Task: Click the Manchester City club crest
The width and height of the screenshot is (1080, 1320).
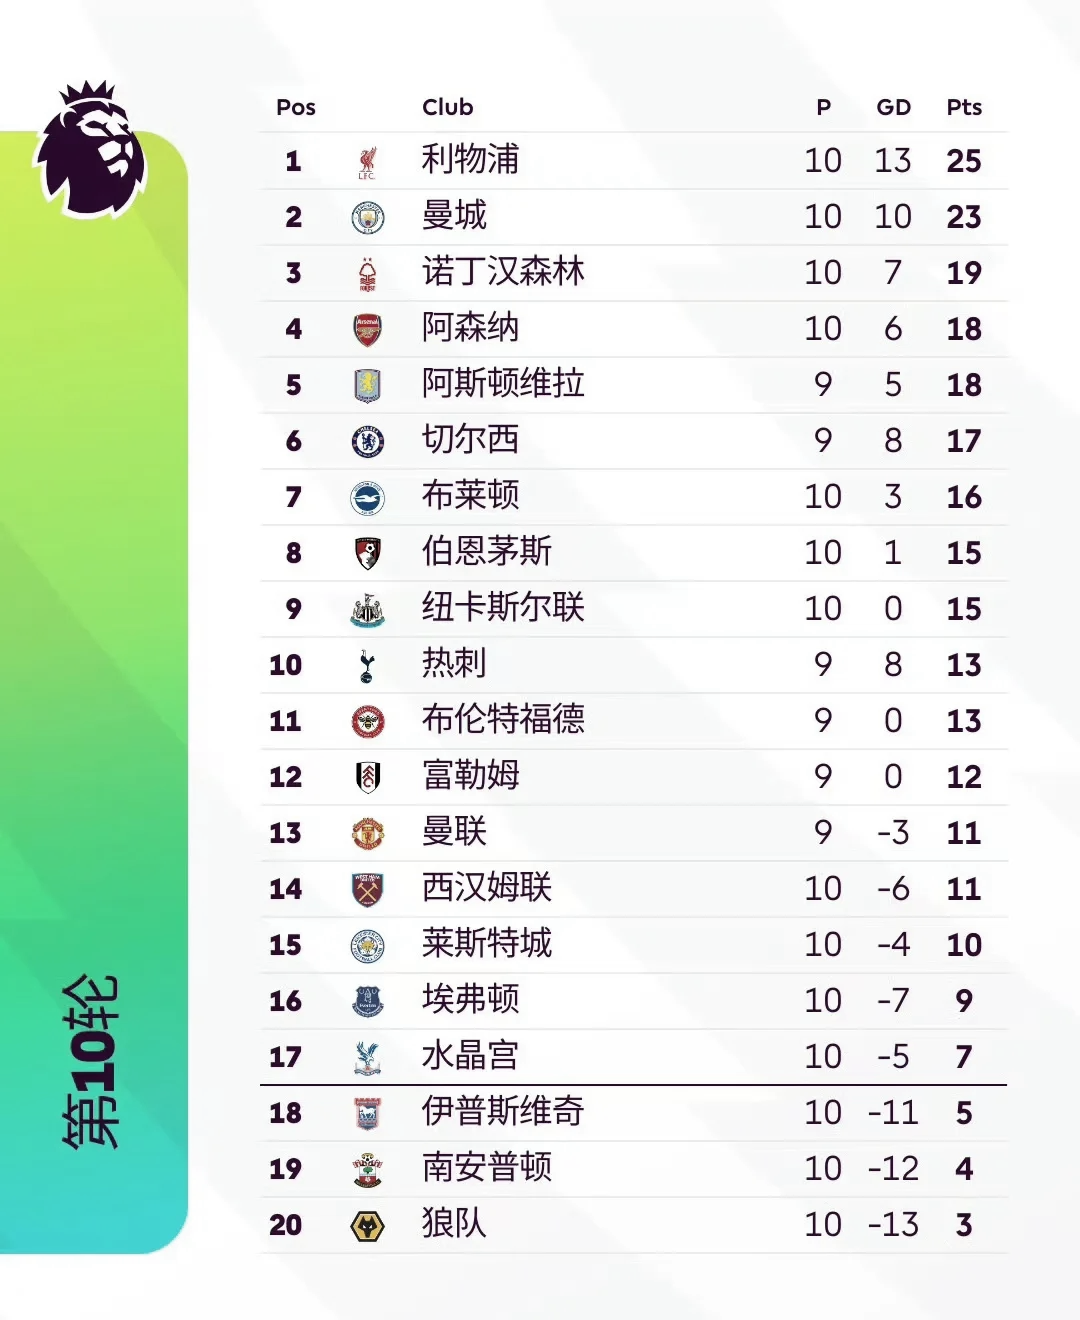Action: 368,217
